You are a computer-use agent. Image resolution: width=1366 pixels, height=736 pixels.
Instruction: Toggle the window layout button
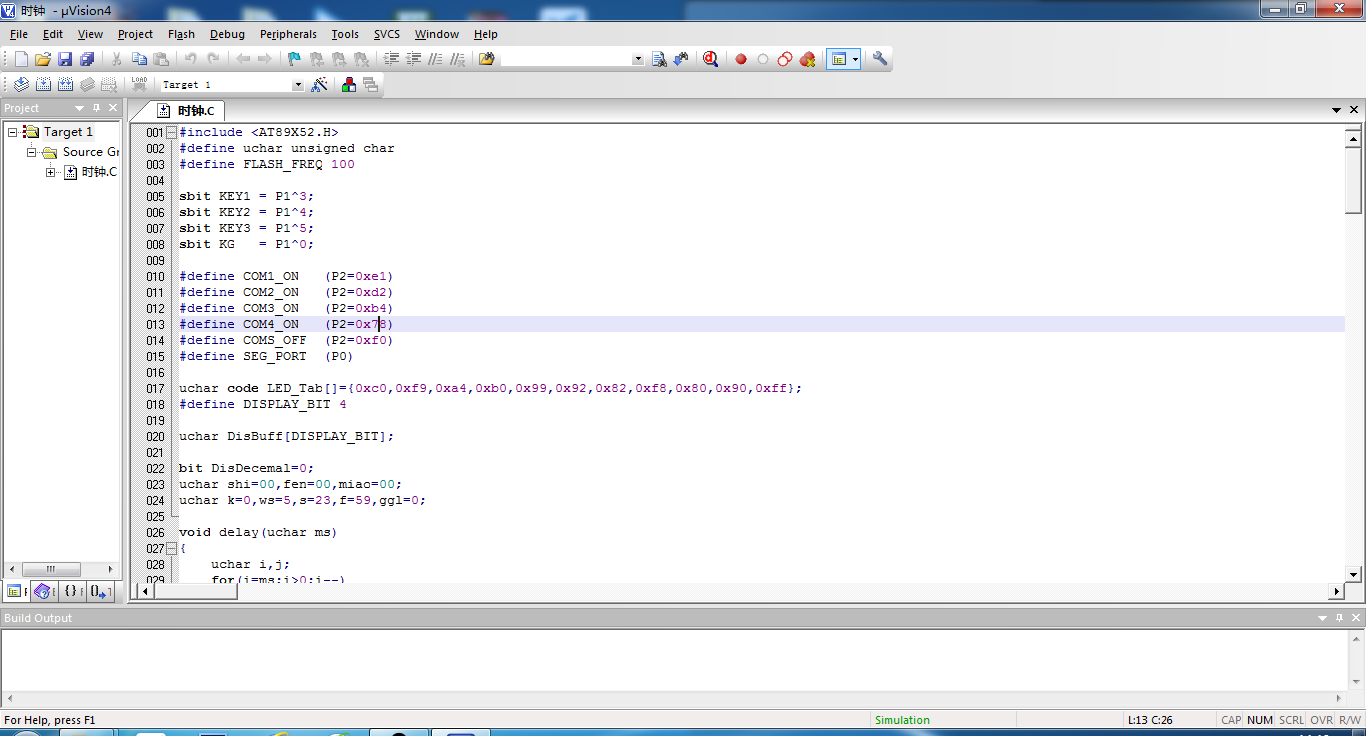pyautogui.click(x=838, y=59)
